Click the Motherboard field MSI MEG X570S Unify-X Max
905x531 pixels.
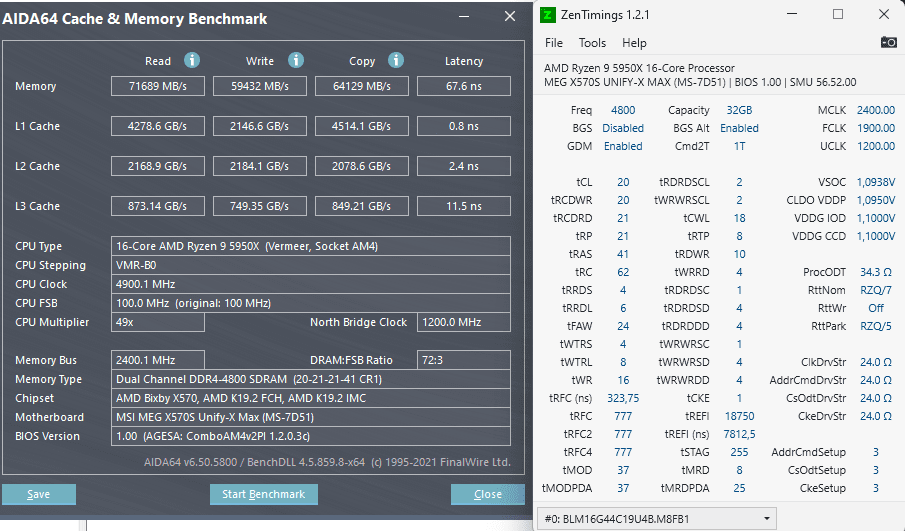[x=311, y=417]
